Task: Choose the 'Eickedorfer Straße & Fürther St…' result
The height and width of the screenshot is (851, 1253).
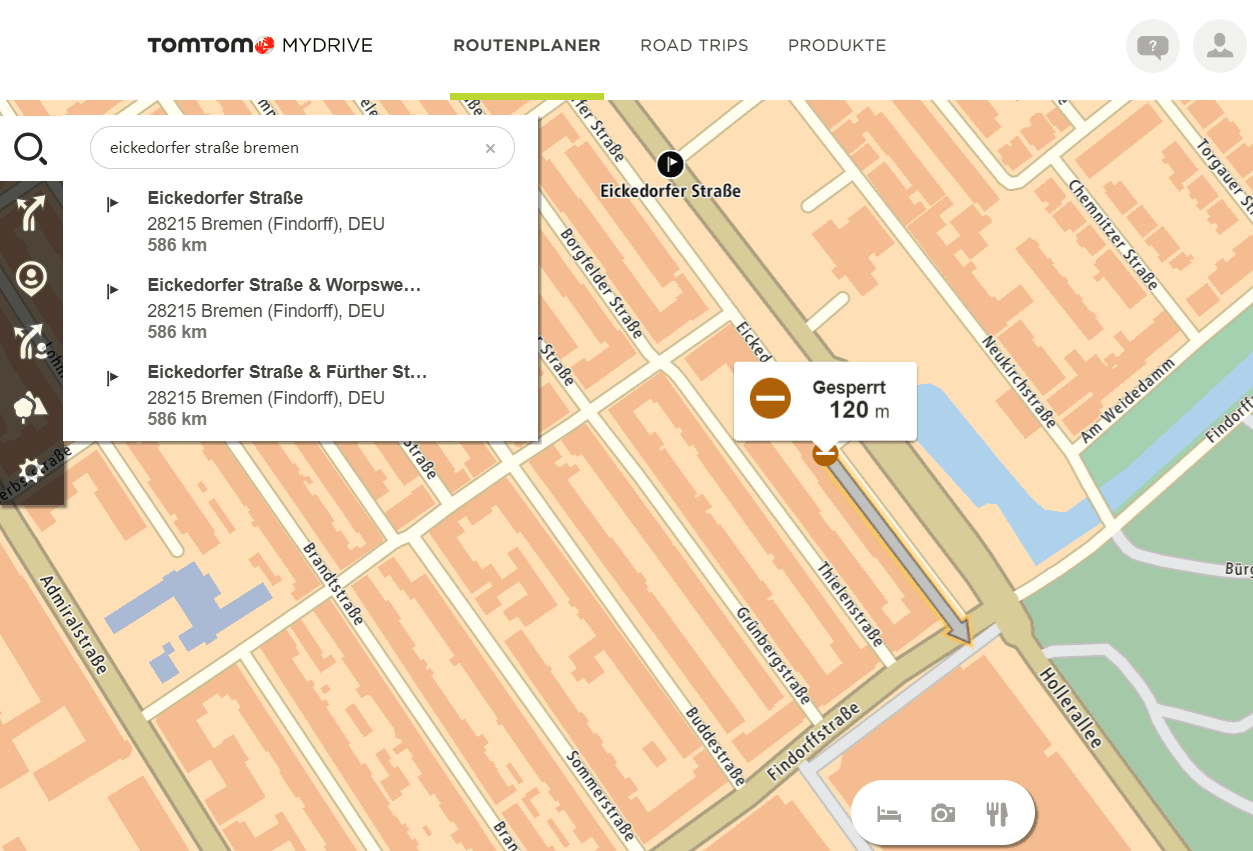Action: tap(287, 372)
